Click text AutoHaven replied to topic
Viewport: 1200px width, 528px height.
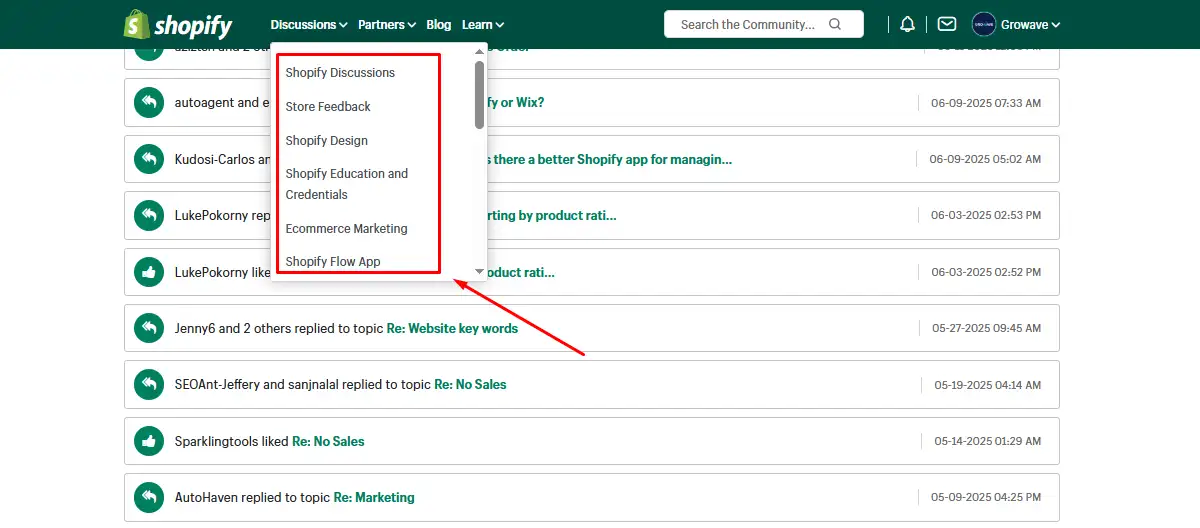pyautogui.click(x=252, y=497)
